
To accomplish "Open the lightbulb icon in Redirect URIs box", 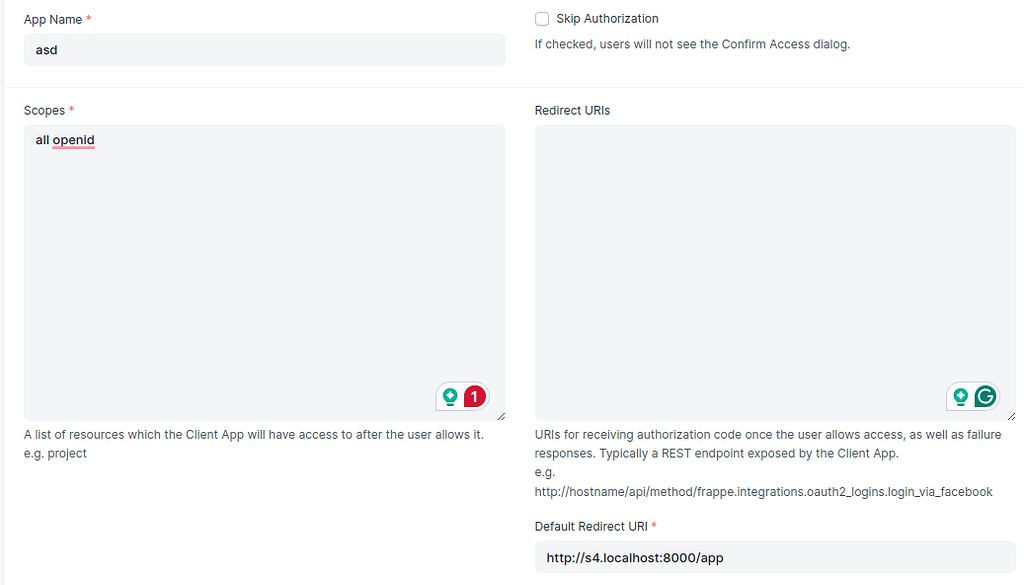I will point(961,396).
